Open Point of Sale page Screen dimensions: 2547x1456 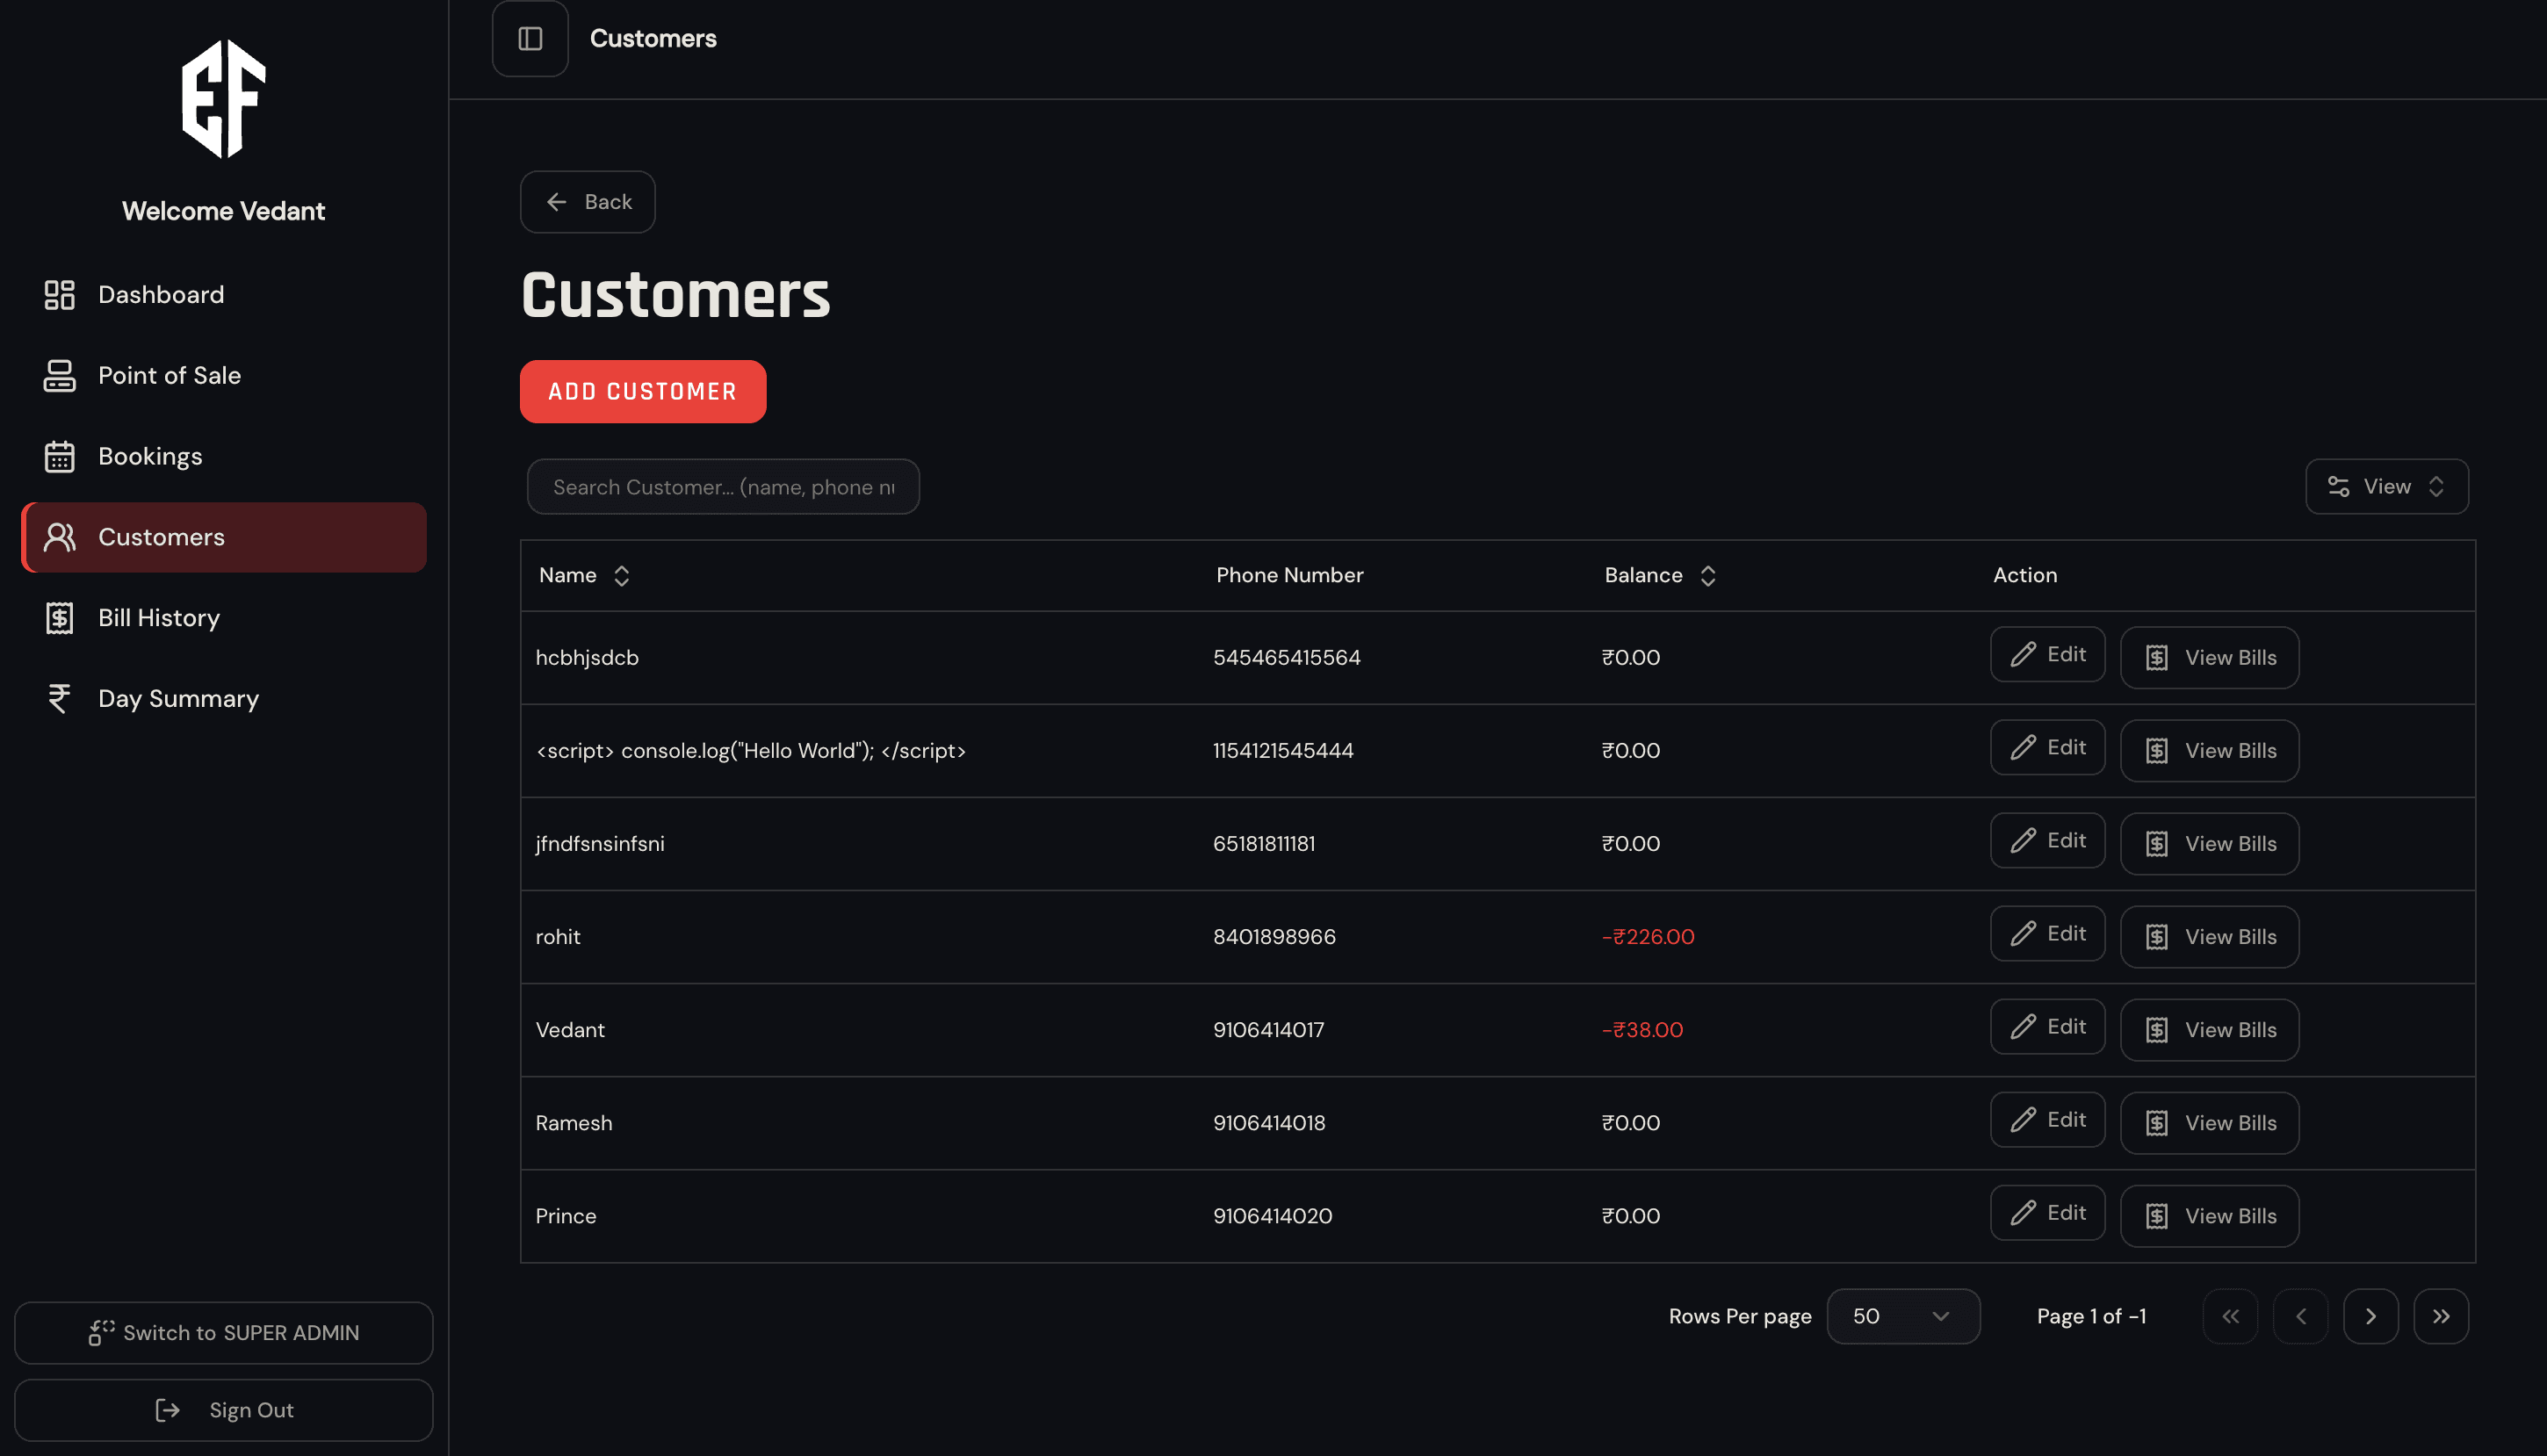(x=224, y=375)
